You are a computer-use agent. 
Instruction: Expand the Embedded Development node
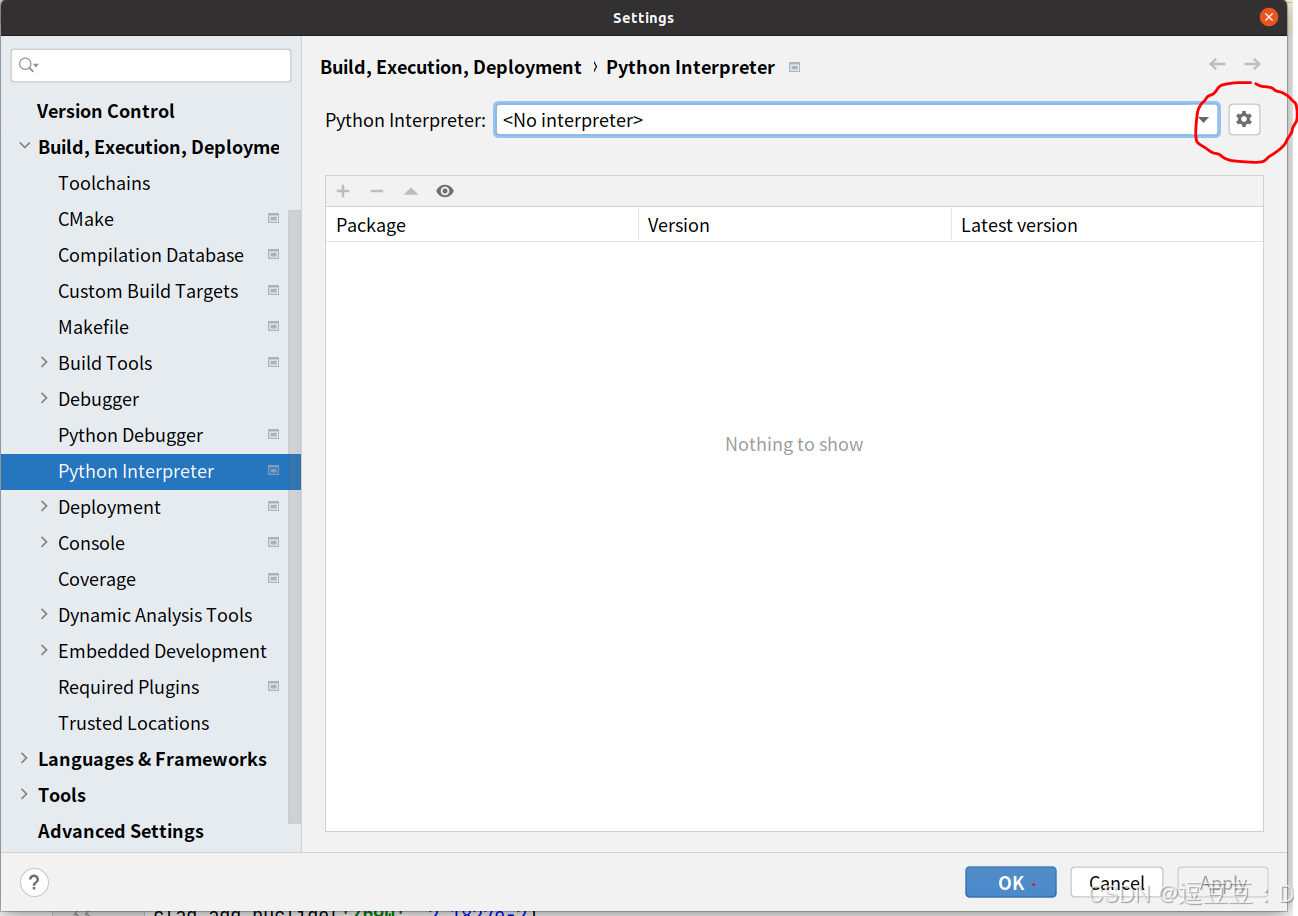click(x=43, y=650)
